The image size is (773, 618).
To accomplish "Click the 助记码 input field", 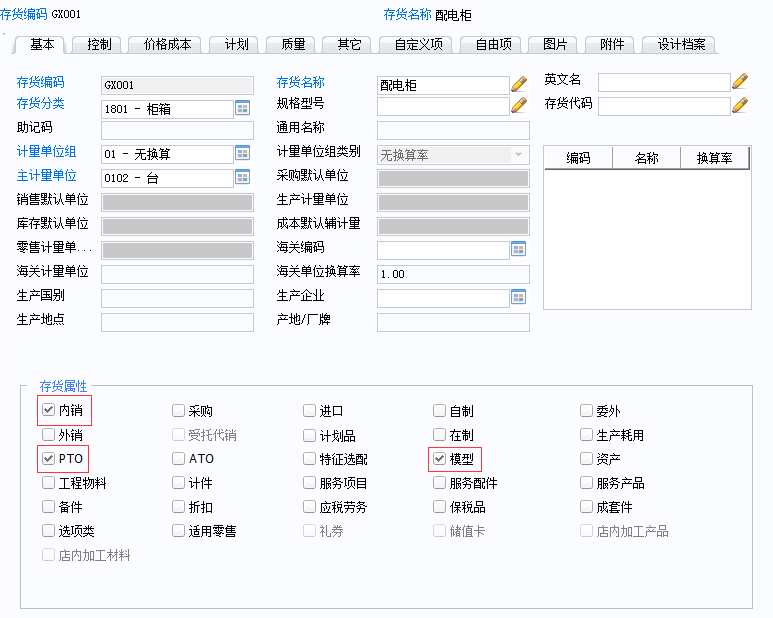I will tap(177, 130).
